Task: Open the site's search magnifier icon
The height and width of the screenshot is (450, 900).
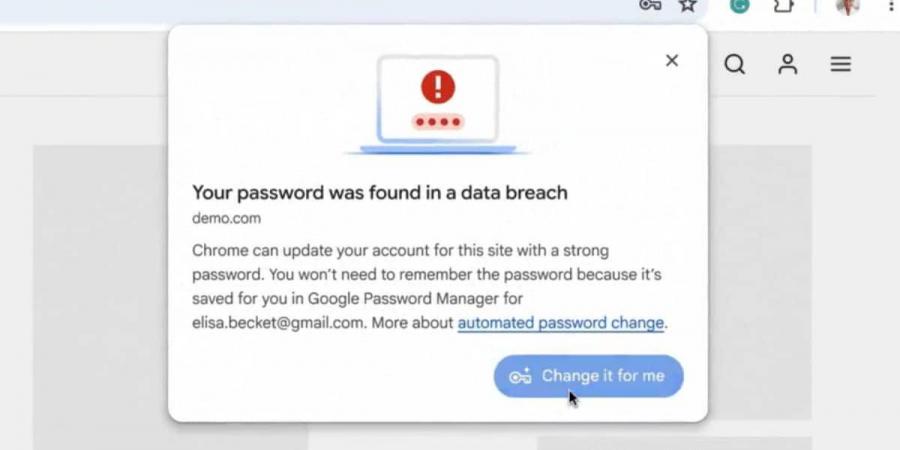Action: (735, 64)
